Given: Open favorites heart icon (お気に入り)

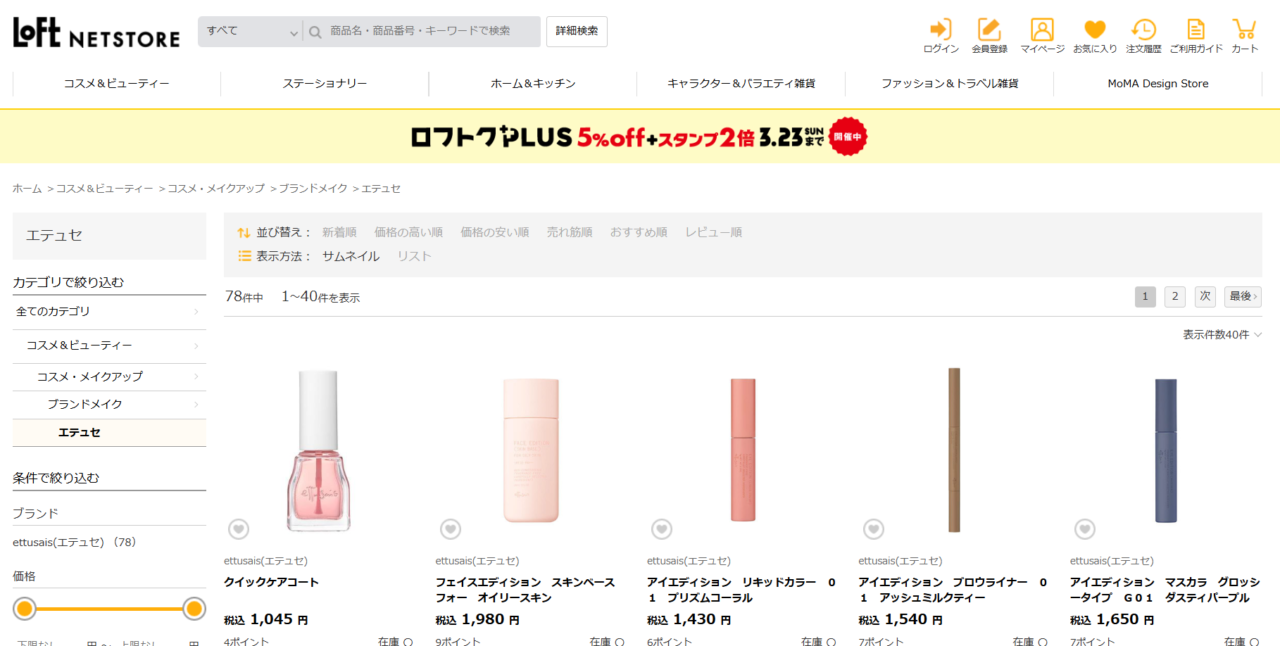Looking at the screenshot, I should coord(1095,35).
